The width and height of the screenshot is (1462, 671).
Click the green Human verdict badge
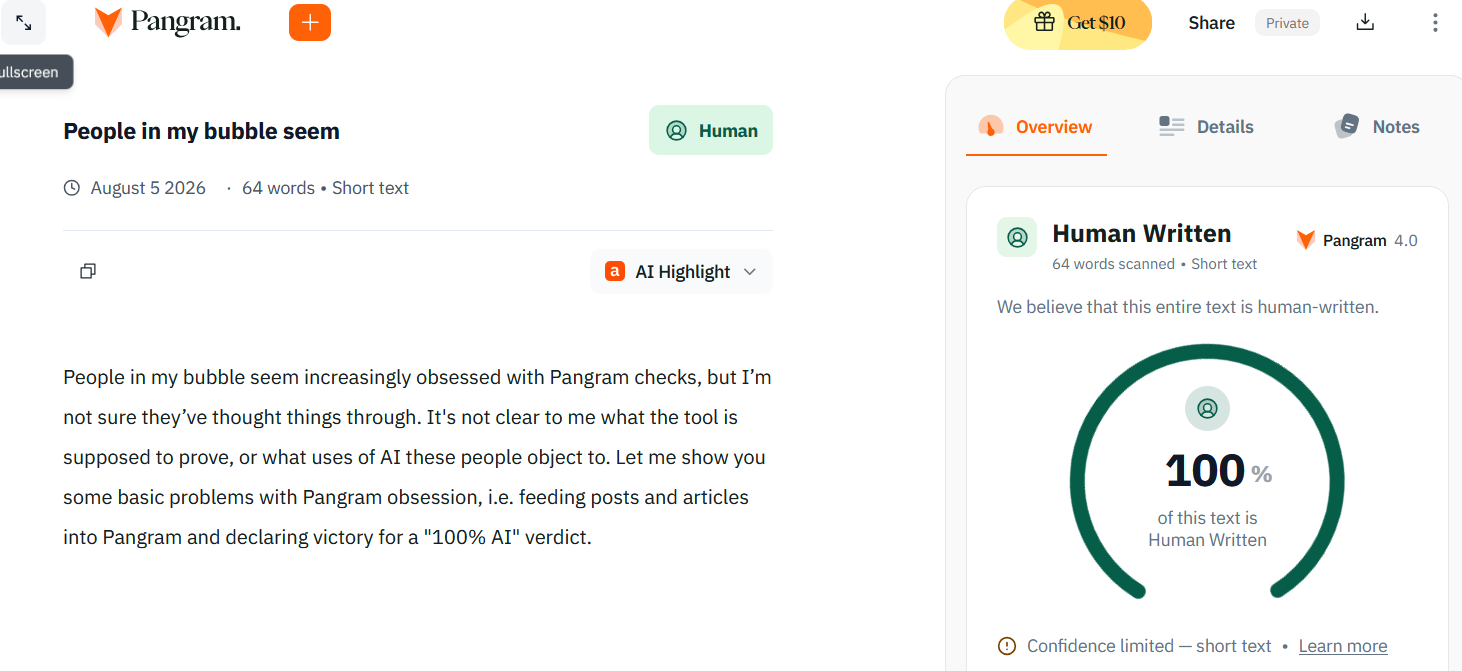tap(711, 130)
